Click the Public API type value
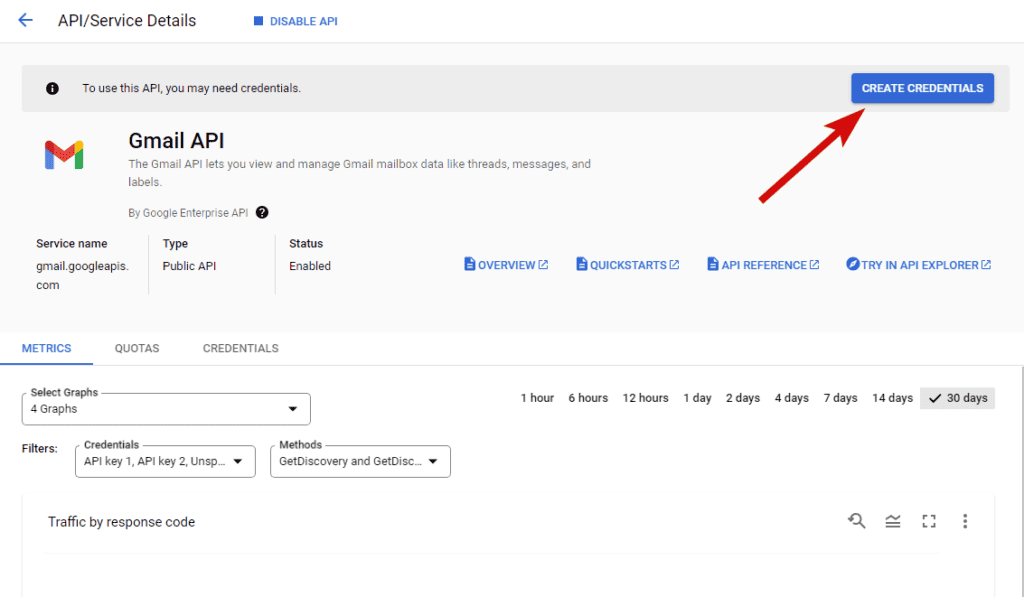1024x597 pixels. (189, 266)
